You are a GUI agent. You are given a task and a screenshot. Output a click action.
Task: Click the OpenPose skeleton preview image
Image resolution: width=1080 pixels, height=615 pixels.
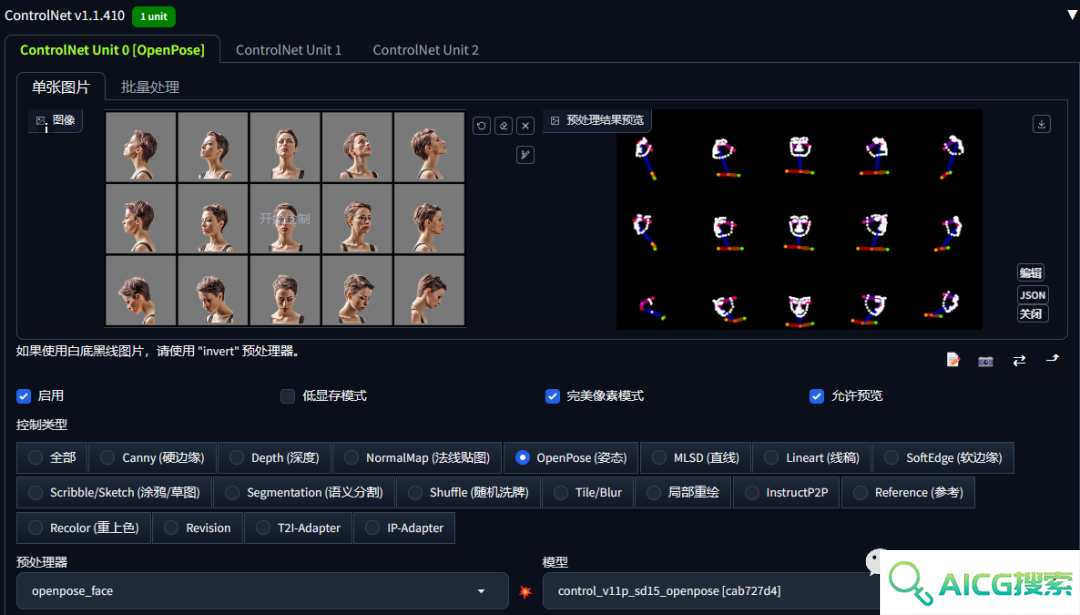click(799, 220)
